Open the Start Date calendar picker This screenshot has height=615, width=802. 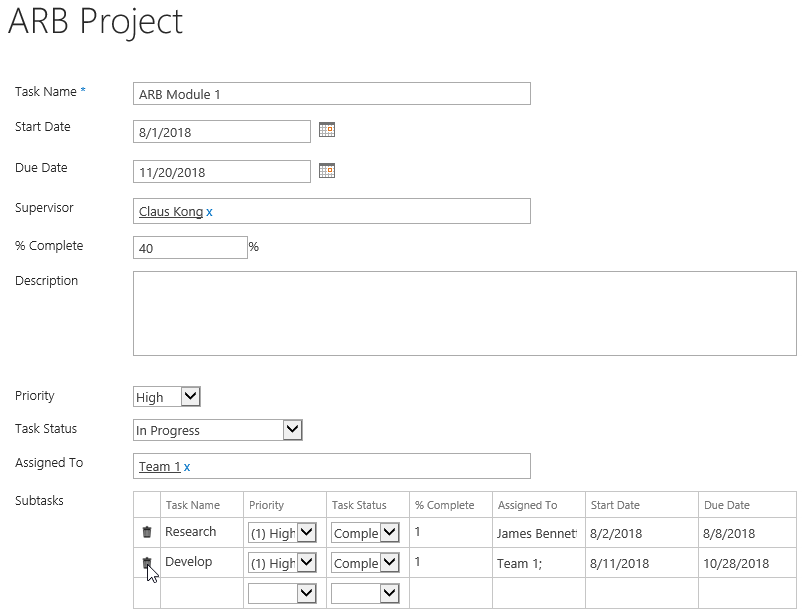click(x=327, y=130)
